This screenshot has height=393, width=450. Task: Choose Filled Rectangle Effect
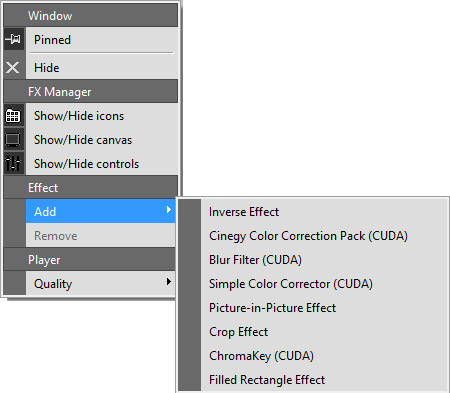pos(324,380)
